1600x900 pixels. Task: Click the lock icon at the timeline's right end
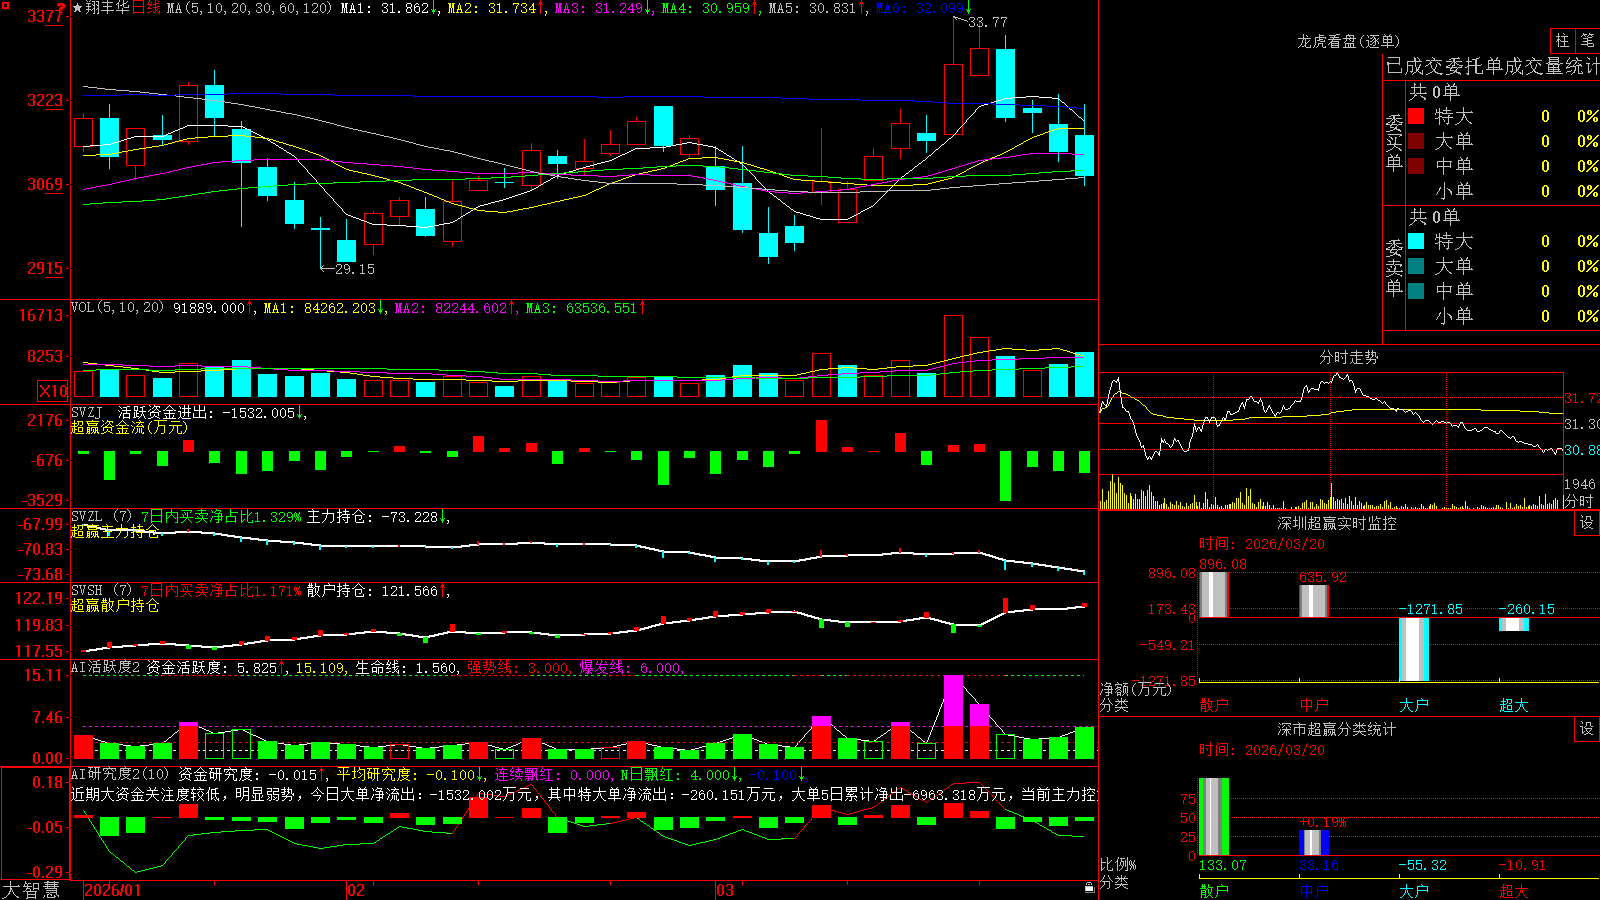click(x=1090, y=888)
